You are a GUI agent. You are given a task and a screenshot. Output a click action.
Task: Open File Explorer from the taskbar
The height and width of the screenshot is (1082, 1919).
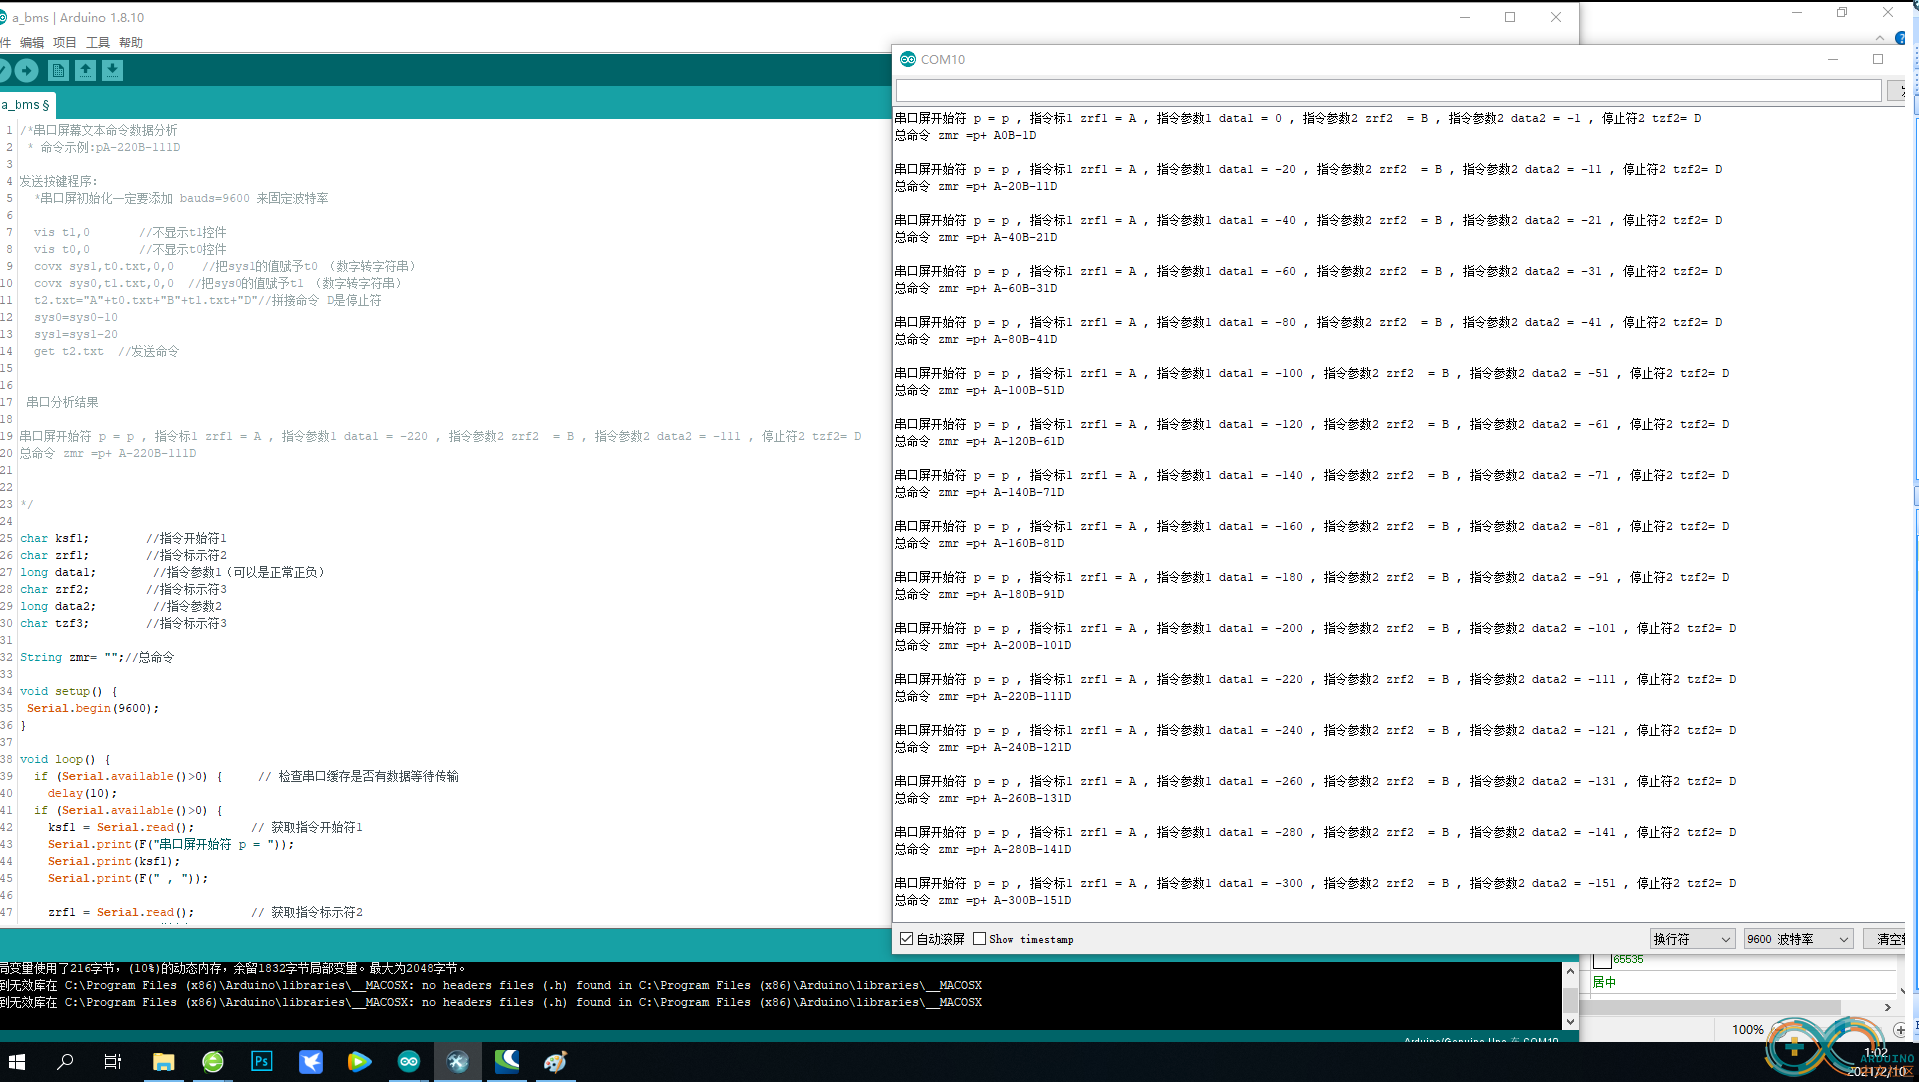click(163, 1061)
